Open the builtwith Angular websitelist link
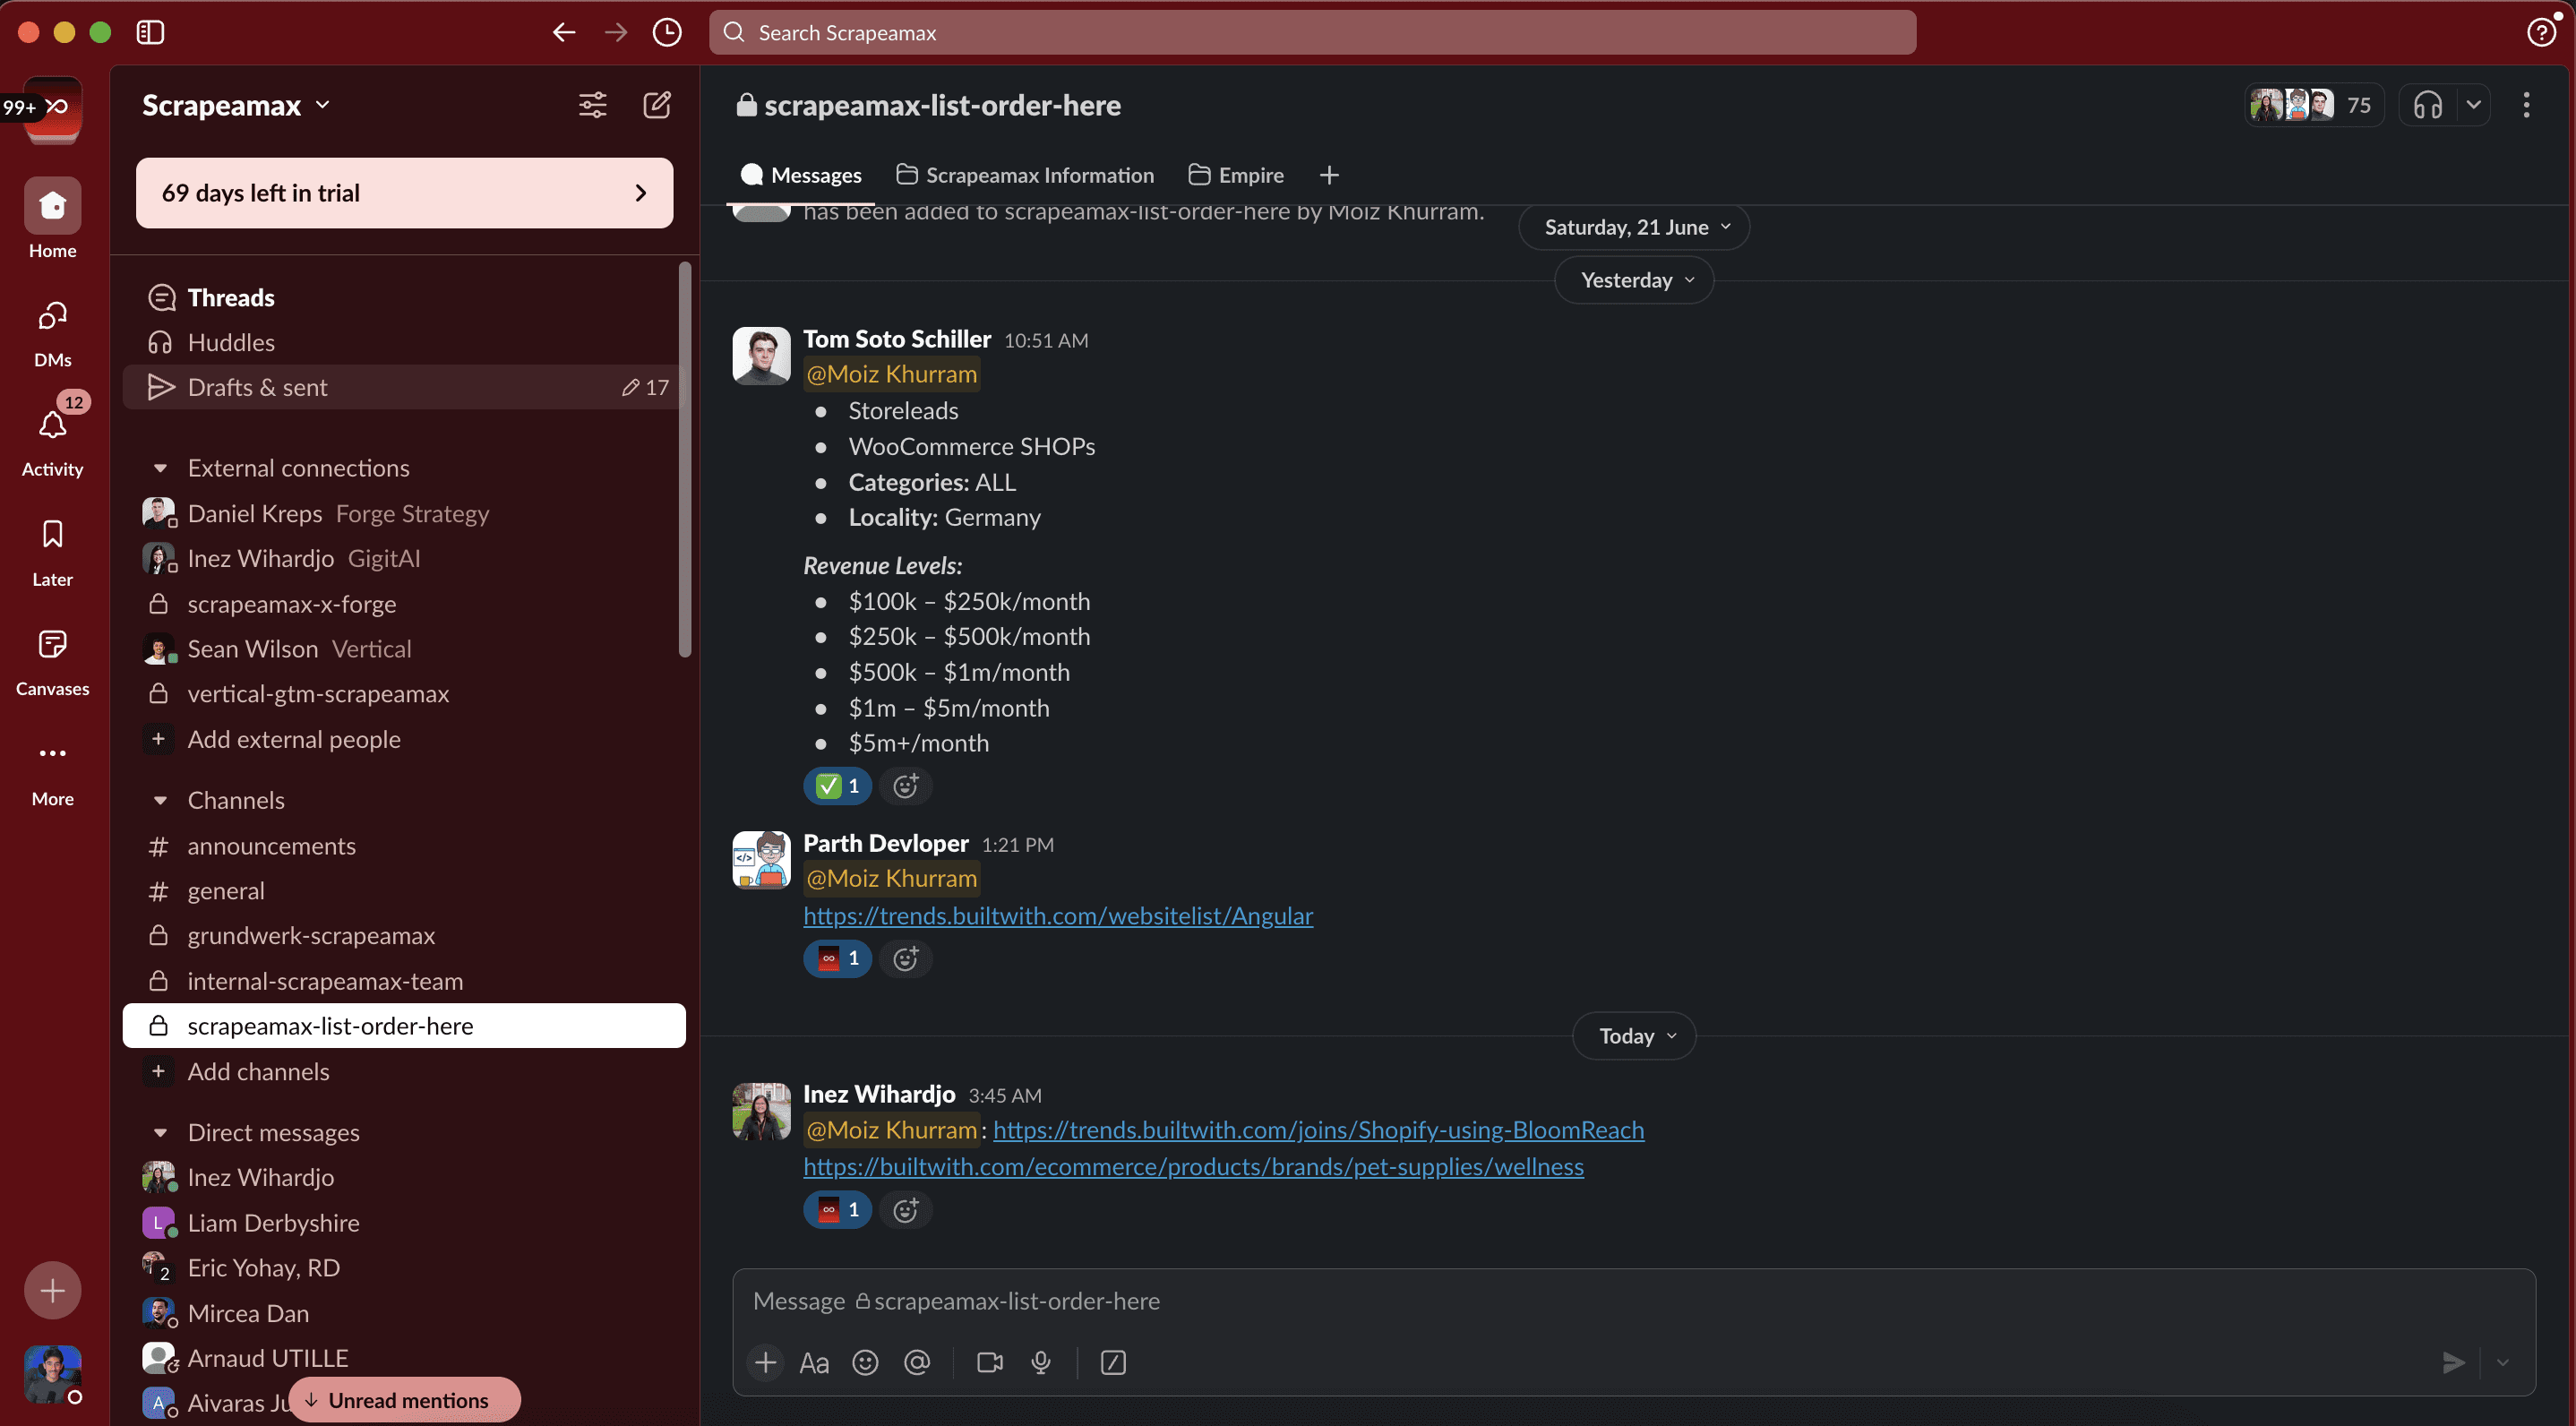The image size is (2576, 1426). [x=1058, y=915]
